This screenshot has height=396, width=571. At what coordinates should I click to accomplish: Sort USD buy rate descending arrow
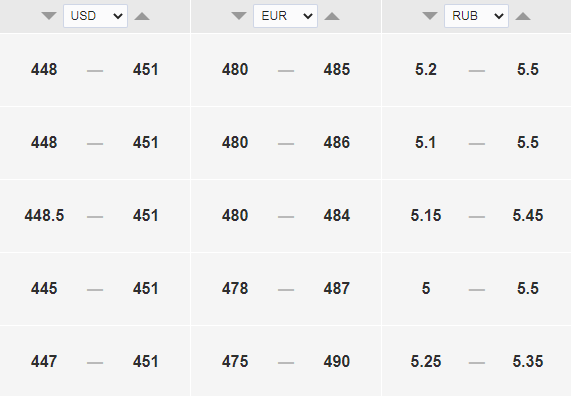[49, 16]
